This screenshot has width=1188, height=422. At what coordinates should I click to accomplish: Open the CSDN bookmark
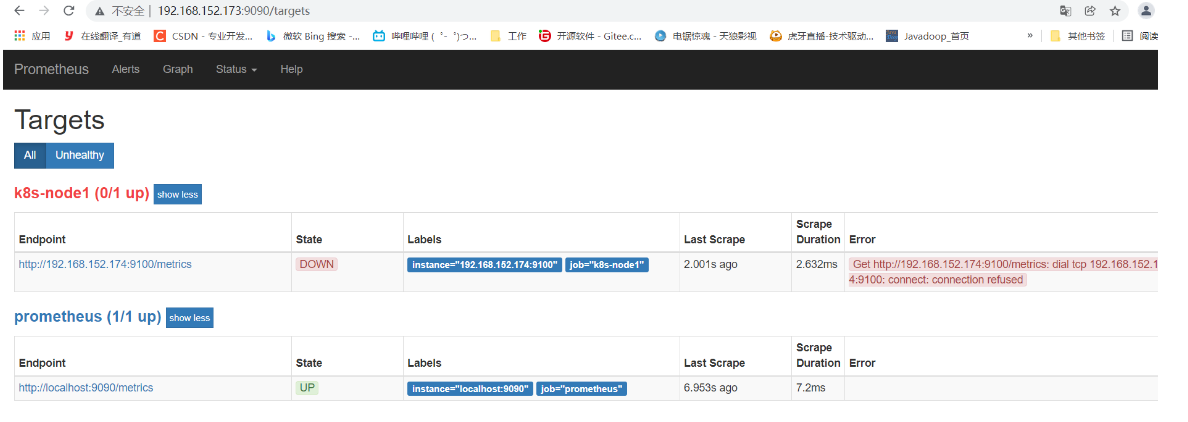(203, 35)
